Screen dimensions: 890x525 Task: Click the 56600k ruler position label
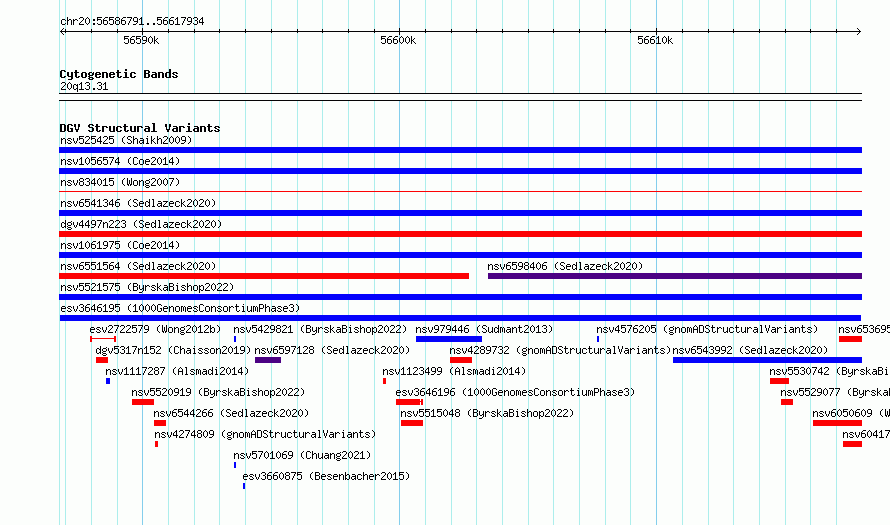point(398,40)
